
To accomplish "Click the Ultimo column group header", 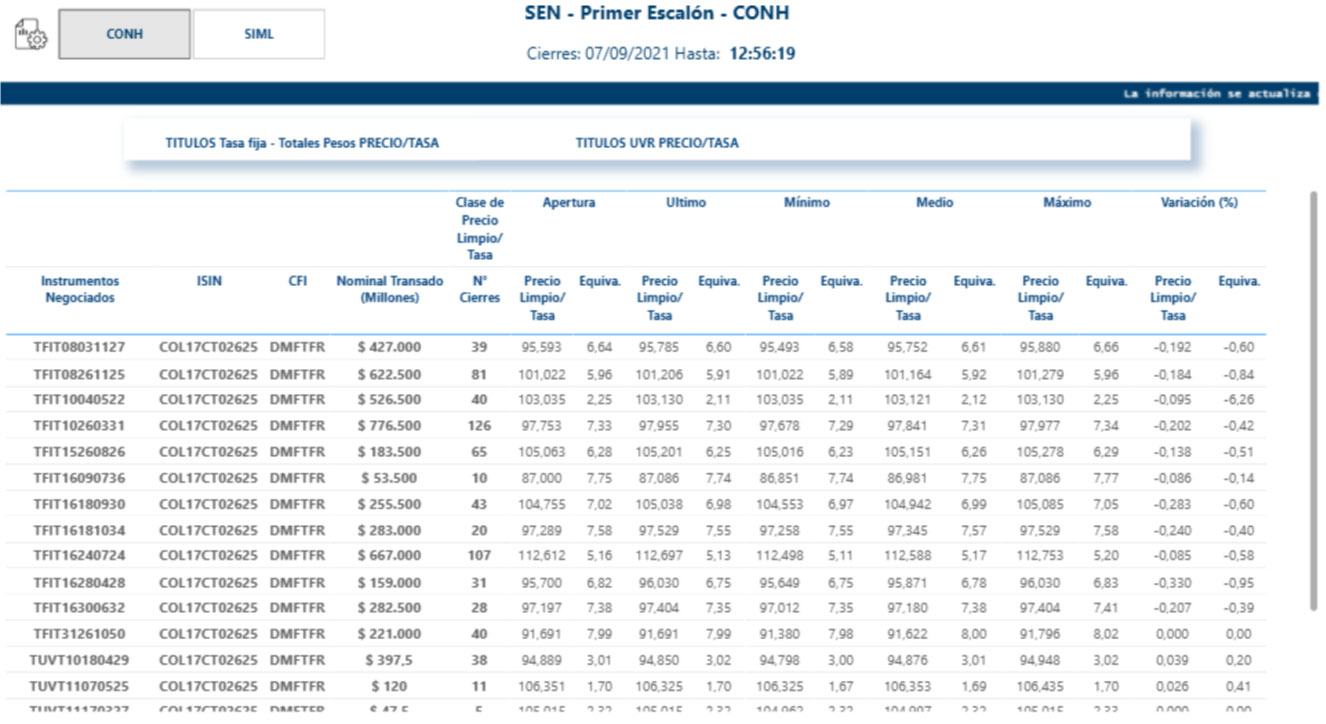I will (686, 203).
